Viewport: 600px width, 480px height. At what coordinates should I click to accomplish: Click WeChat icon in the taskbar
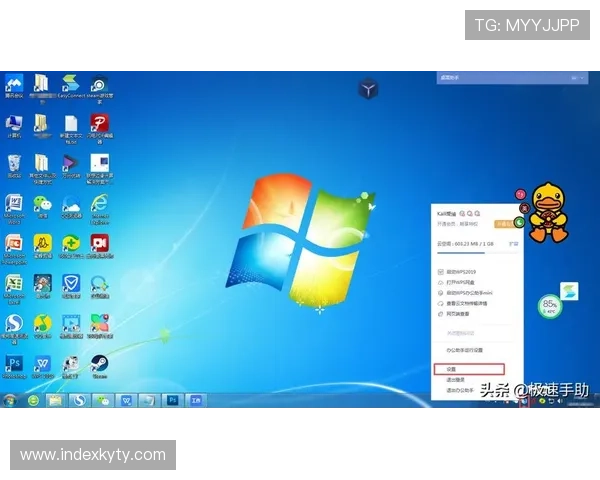[102, 400]
